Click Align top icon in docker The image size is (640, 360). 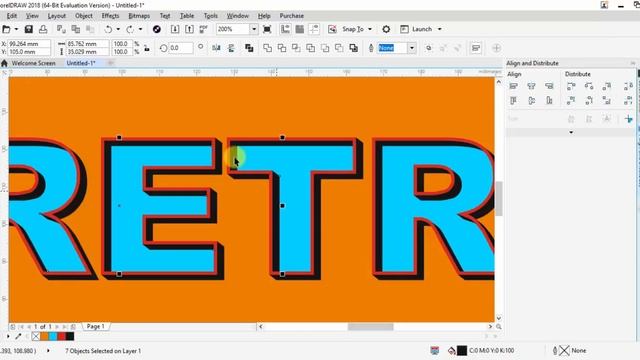click(x=513, y=100)
